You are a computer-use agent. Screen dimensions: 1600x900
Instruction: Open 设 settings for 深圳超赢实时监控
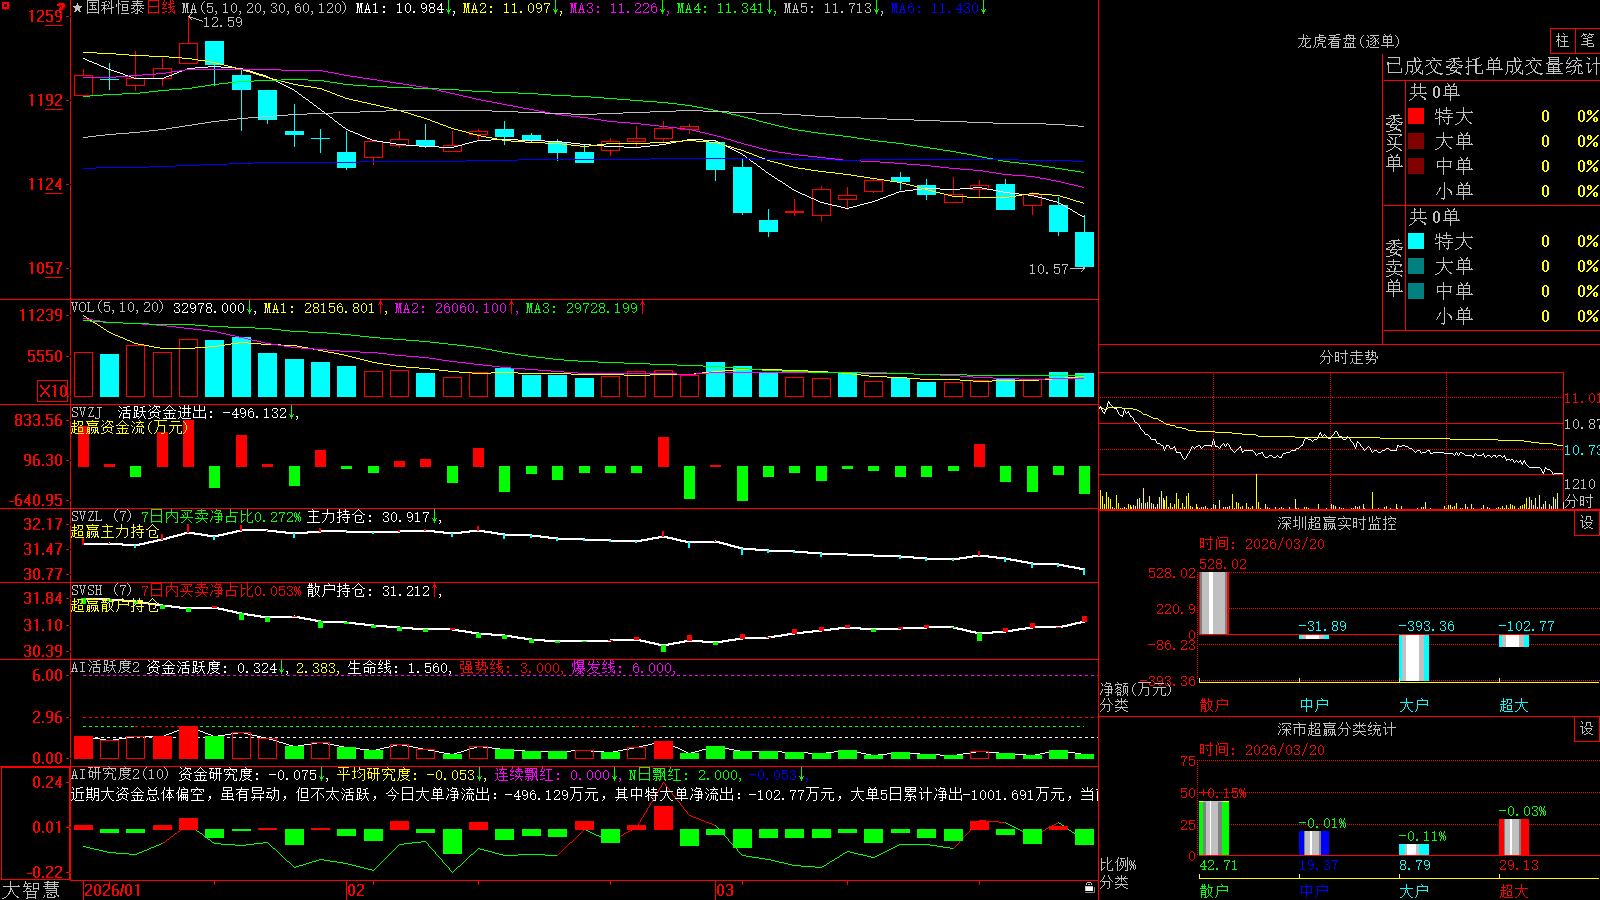(1587, 523)
